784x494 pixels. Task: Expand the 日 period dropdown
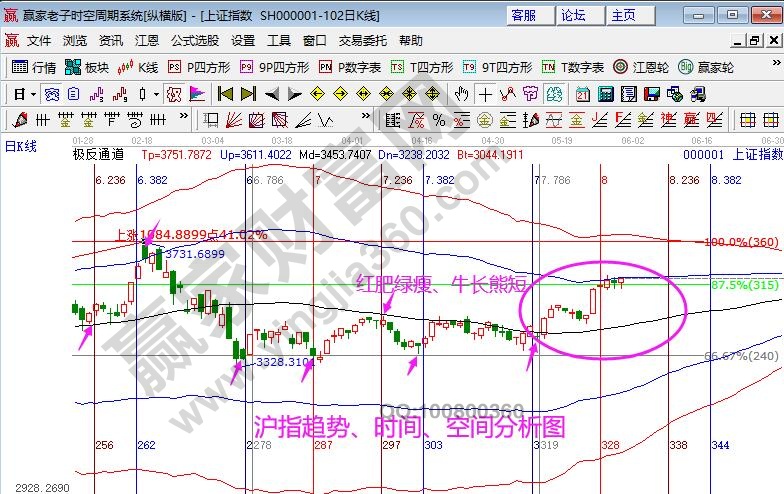(x=25, y=94)
